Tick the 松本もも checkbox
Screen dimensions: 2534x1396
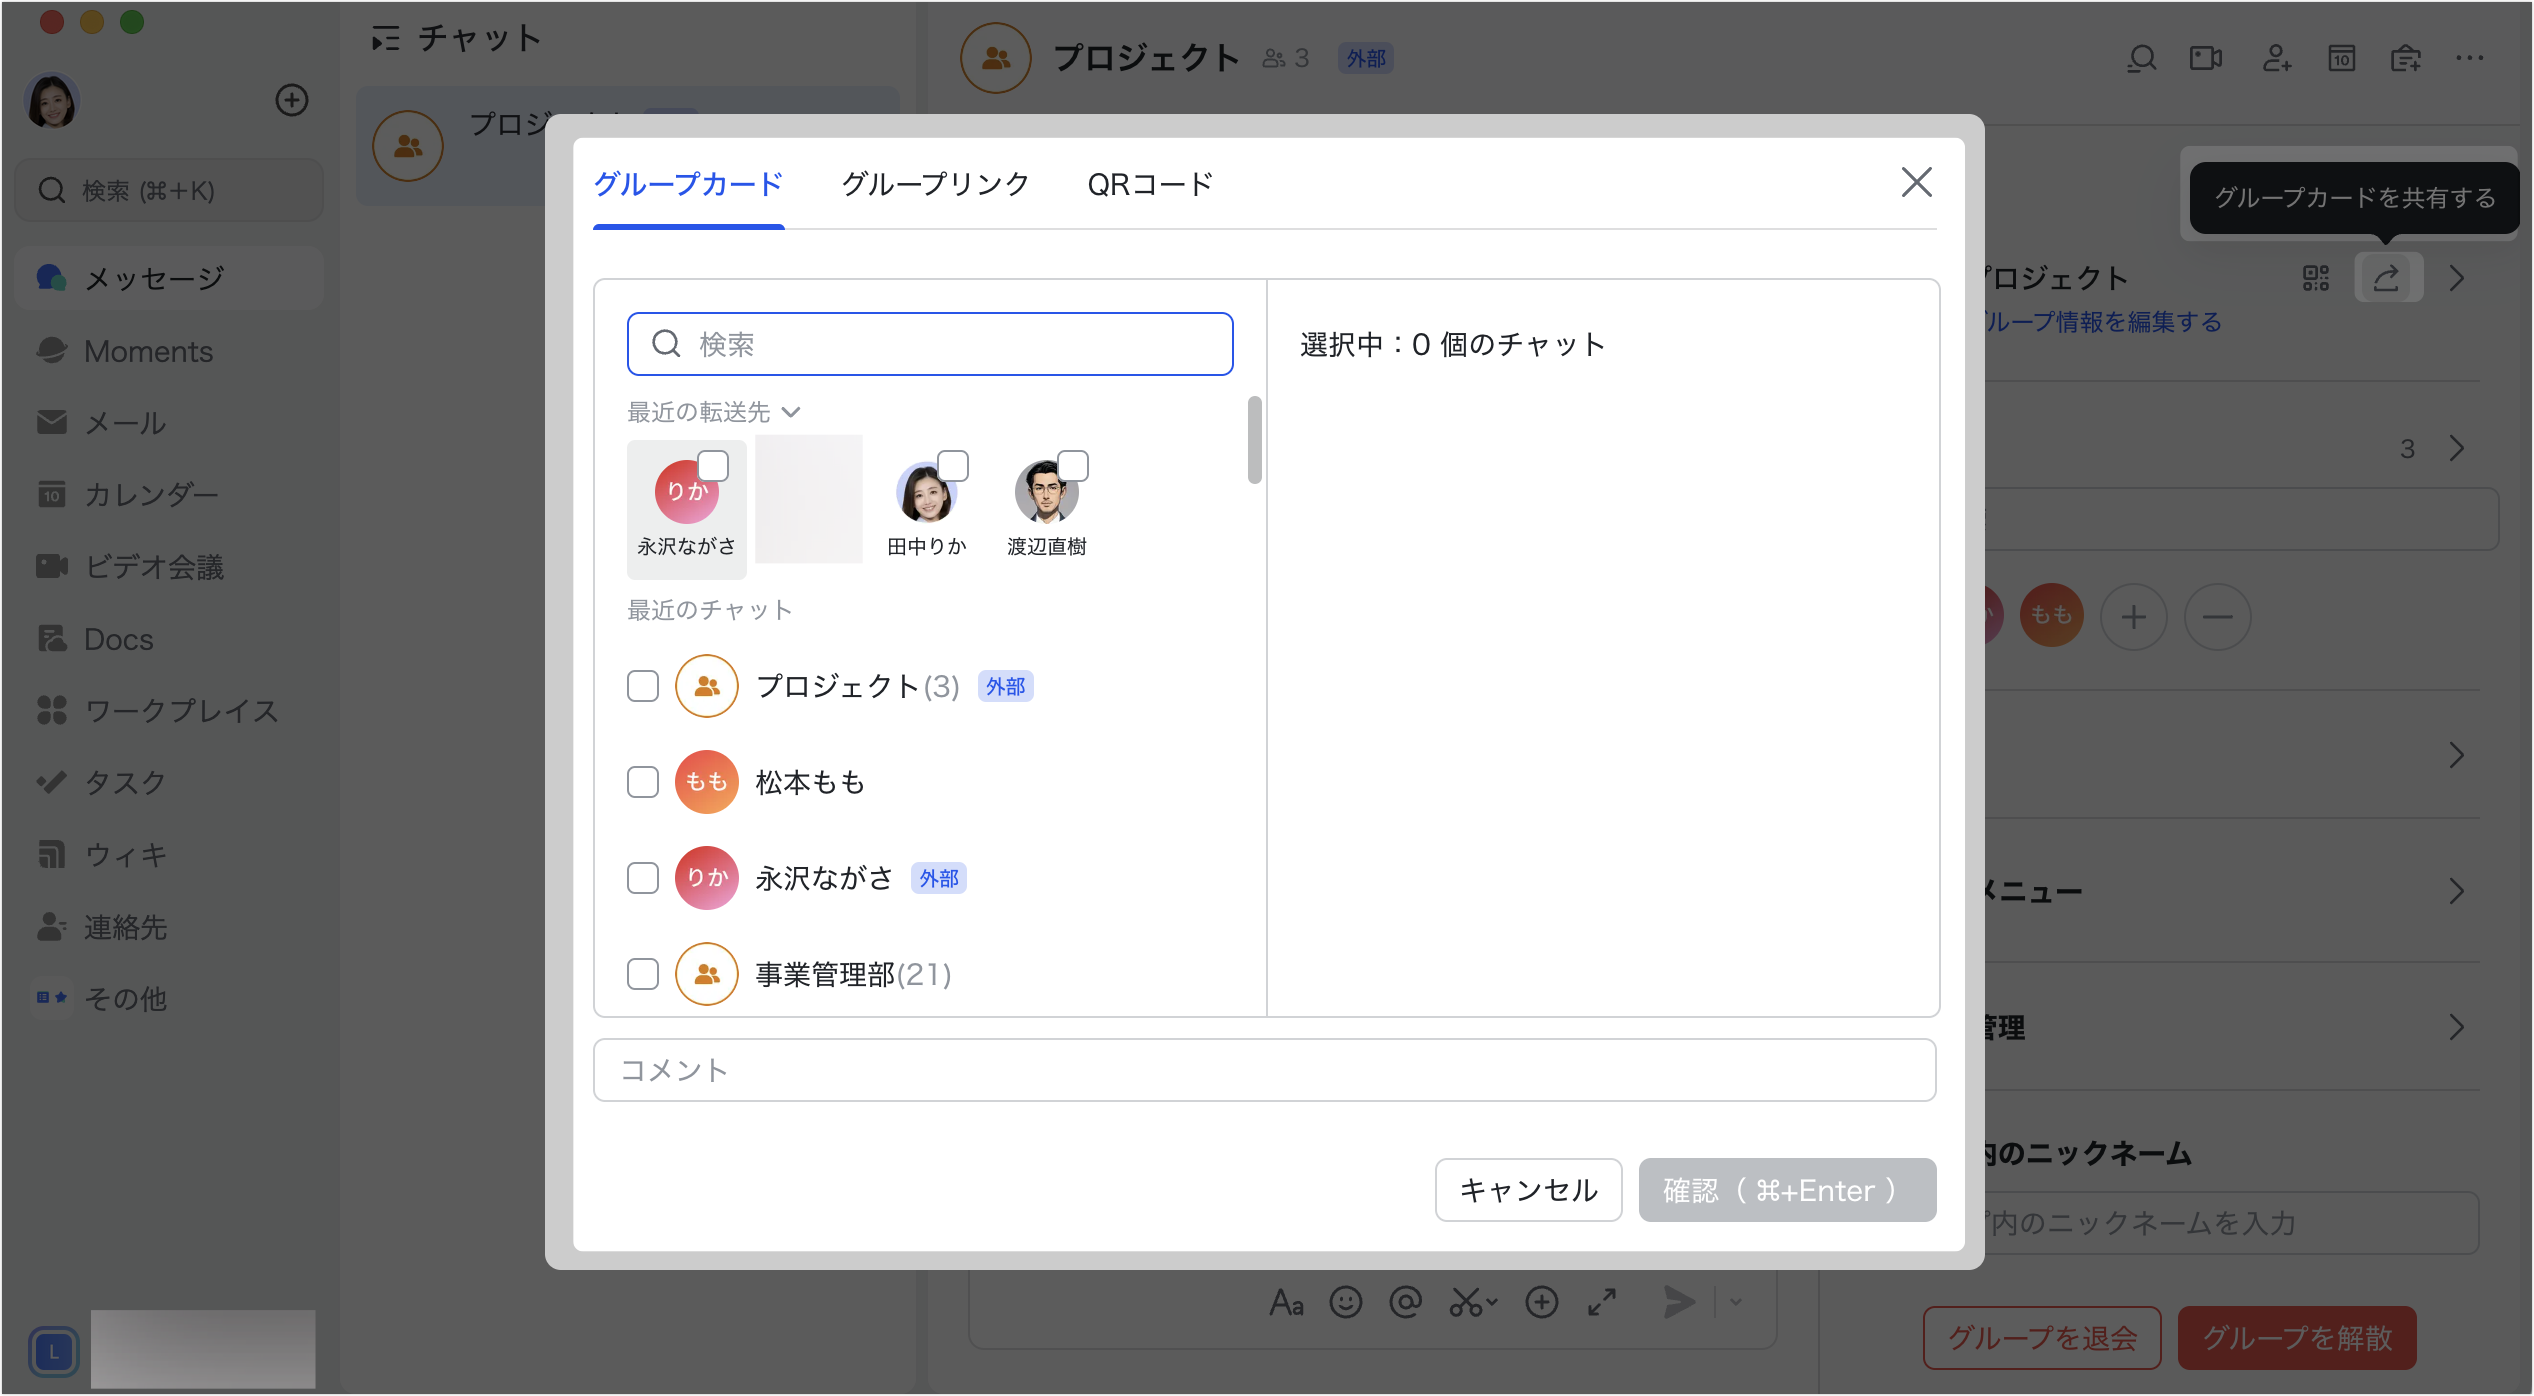[x=643, y=782]
